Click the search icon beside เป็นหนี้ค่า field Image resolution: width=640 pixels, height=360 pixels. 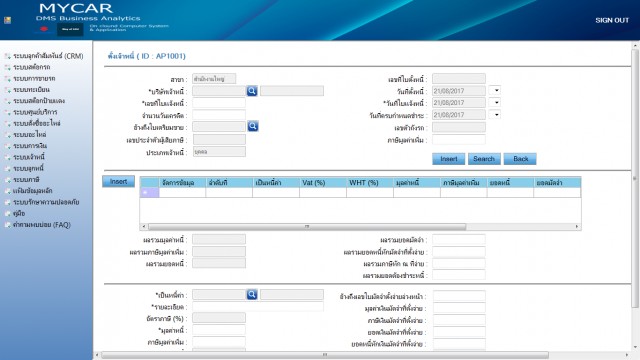point(252,294)
